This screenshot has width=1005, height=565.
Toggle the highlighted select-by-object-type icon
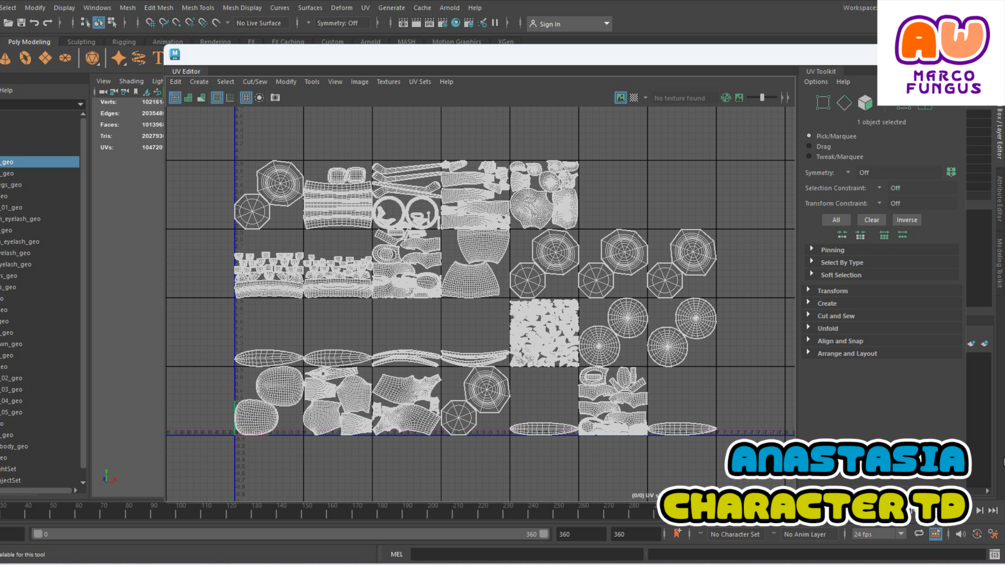click(x=99, y=23)
